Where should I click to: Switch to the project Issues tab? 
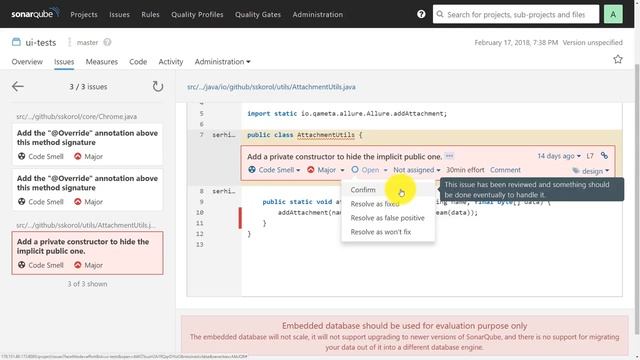pyautogui.click(x=64, y=62)
